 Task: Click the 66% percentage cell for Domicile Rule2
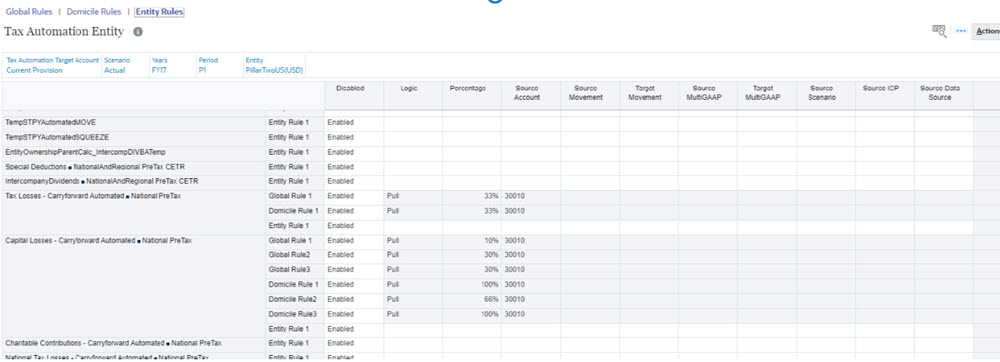tap(471, 299)
